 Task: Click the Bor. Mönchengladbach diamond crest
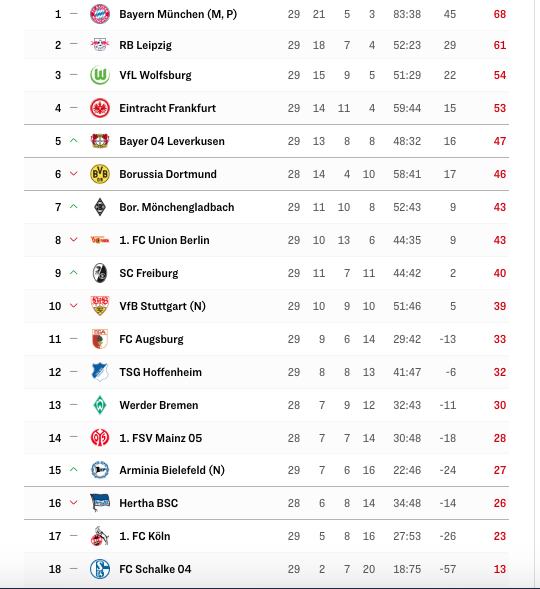click(x=100, y=207)
